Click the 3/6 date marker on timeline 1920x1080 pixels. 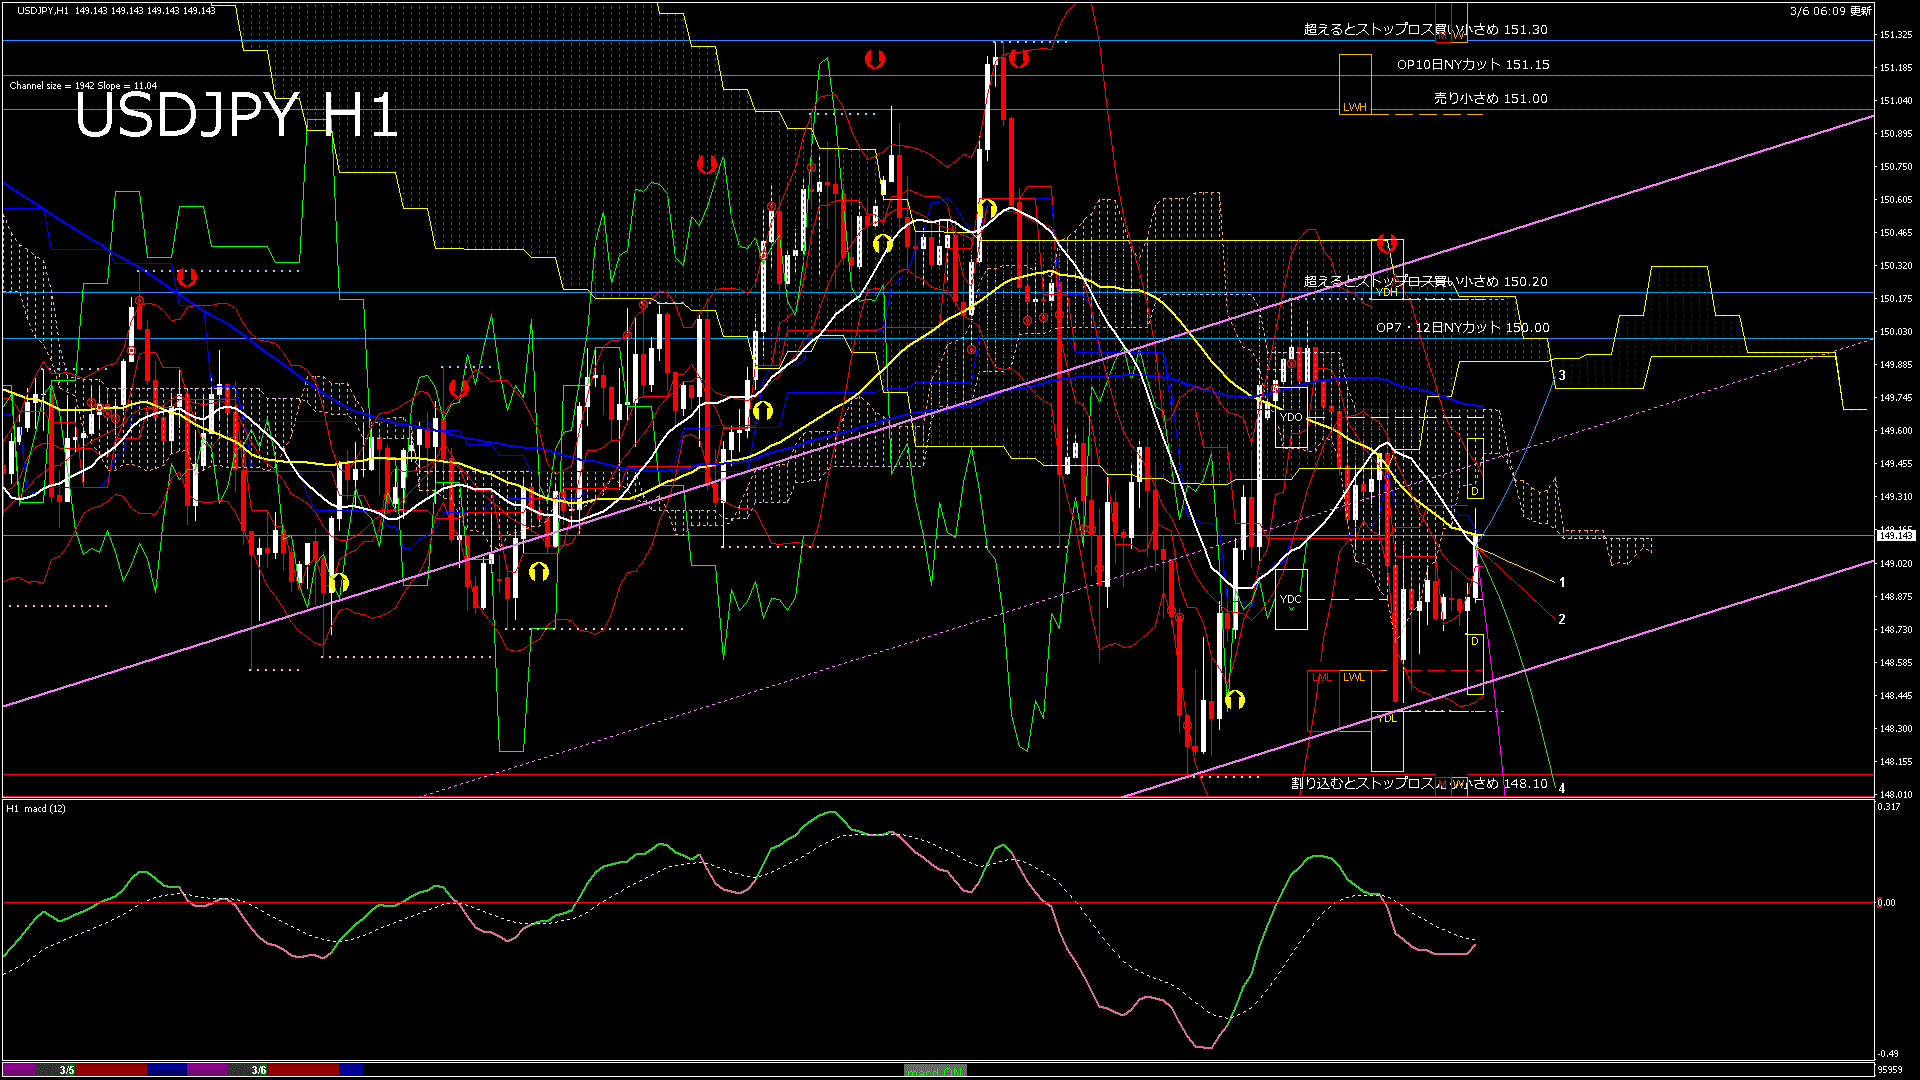click(x=259, y=1071)
